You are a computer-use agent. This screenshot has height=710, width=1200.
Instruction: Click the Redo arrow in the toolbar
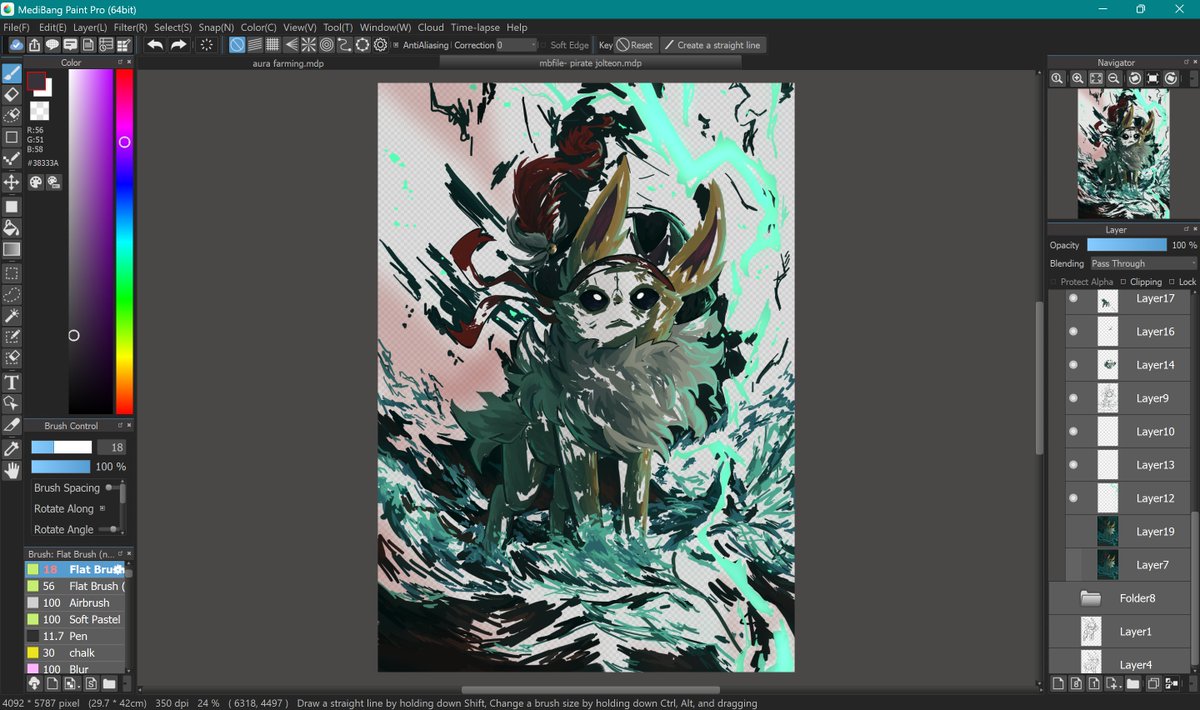[178, 45]
